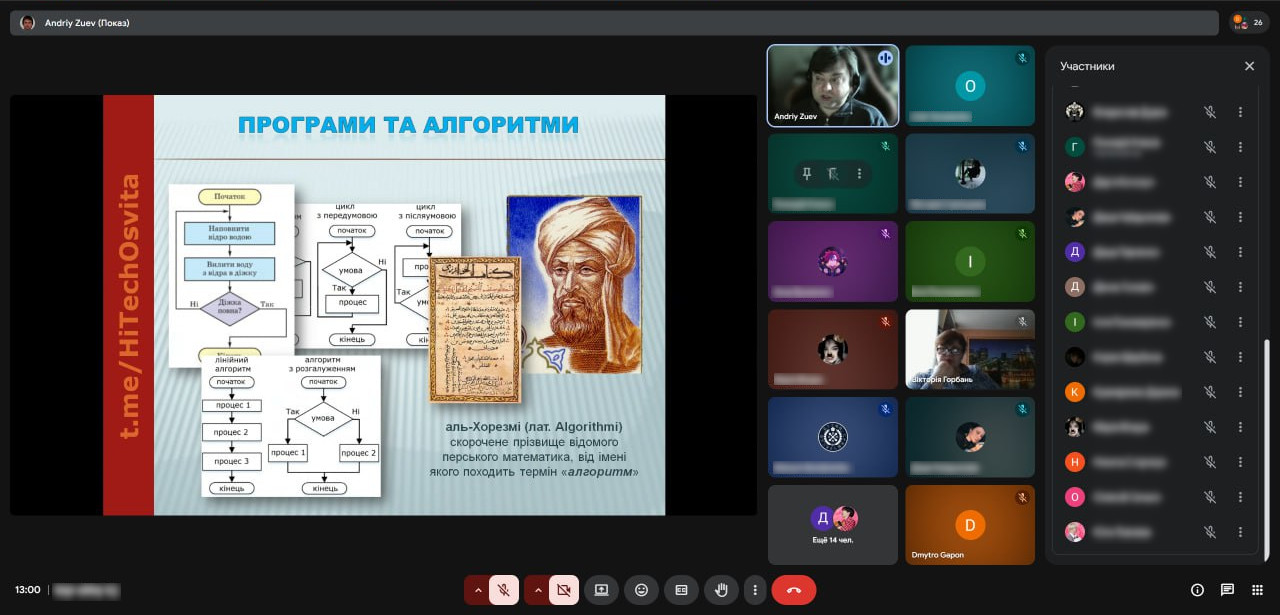Toggle closed captions on
The width and height of the screenshot is (1280, 615).
pyautogui.click(x=681, y=590)
